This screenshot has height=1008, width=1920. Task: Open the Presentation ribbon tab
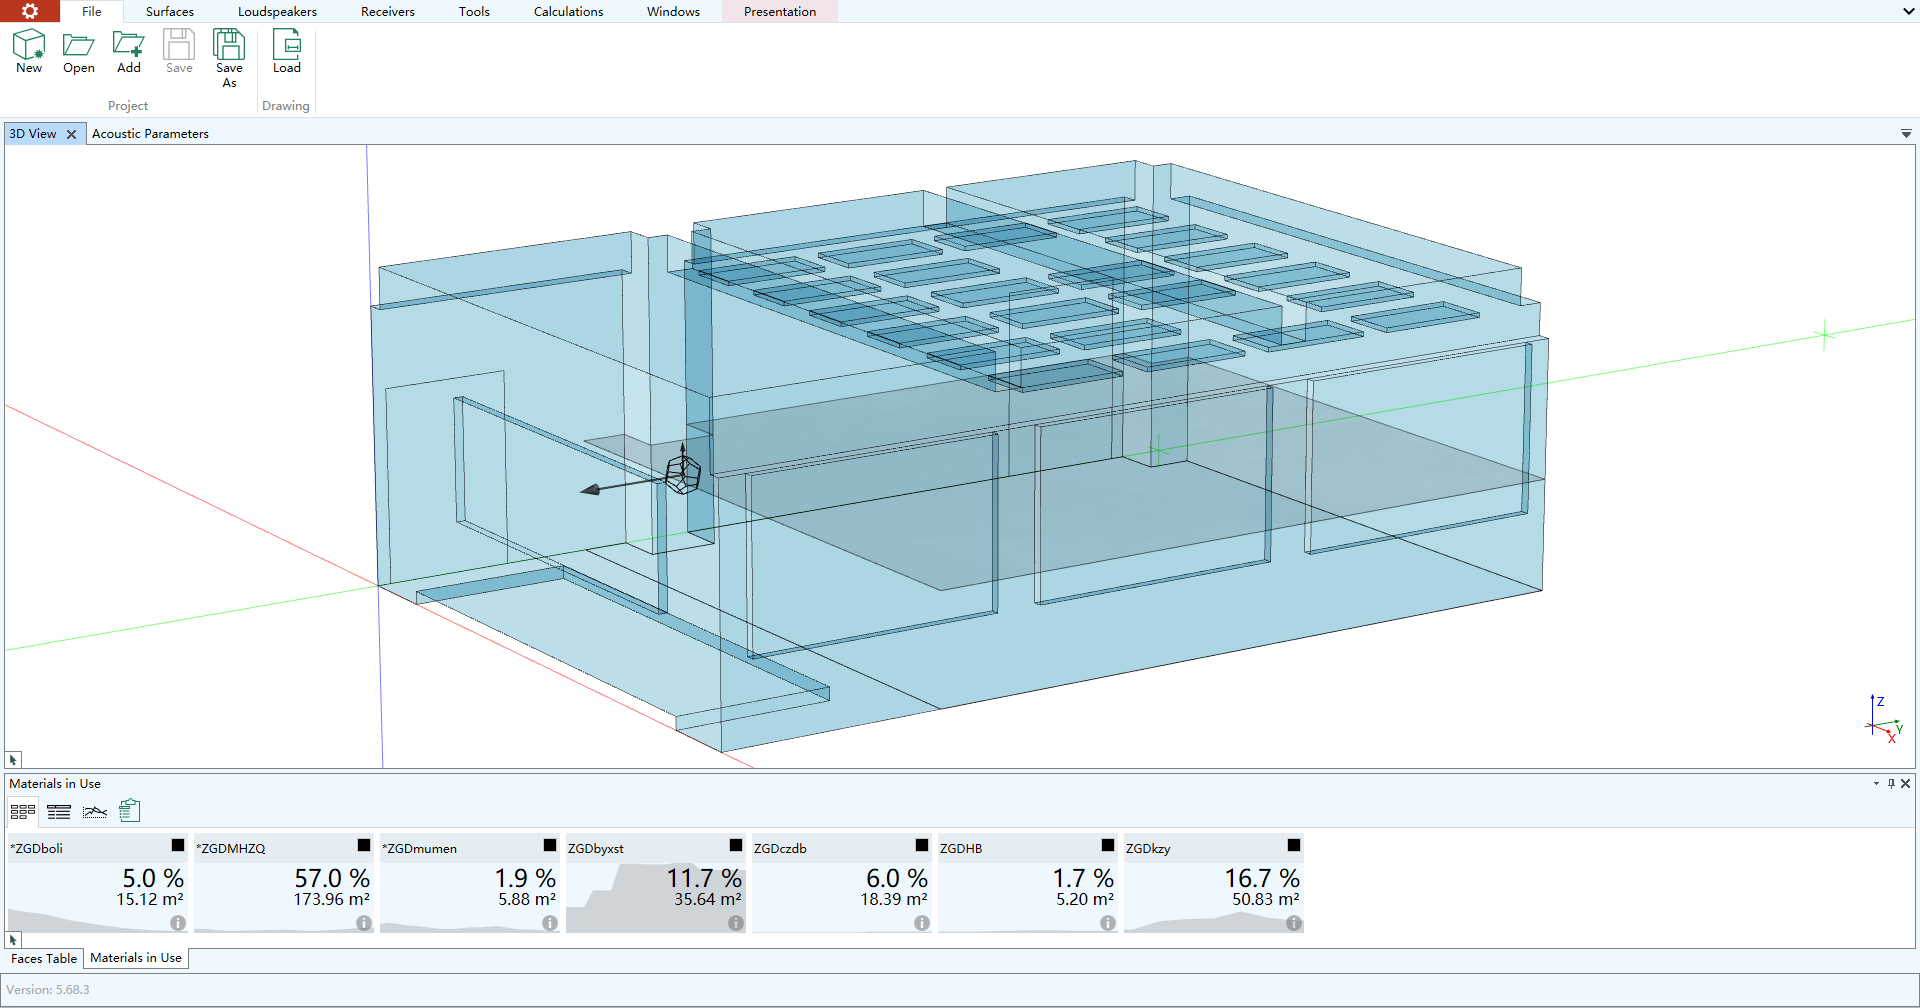tap(780, 11)
